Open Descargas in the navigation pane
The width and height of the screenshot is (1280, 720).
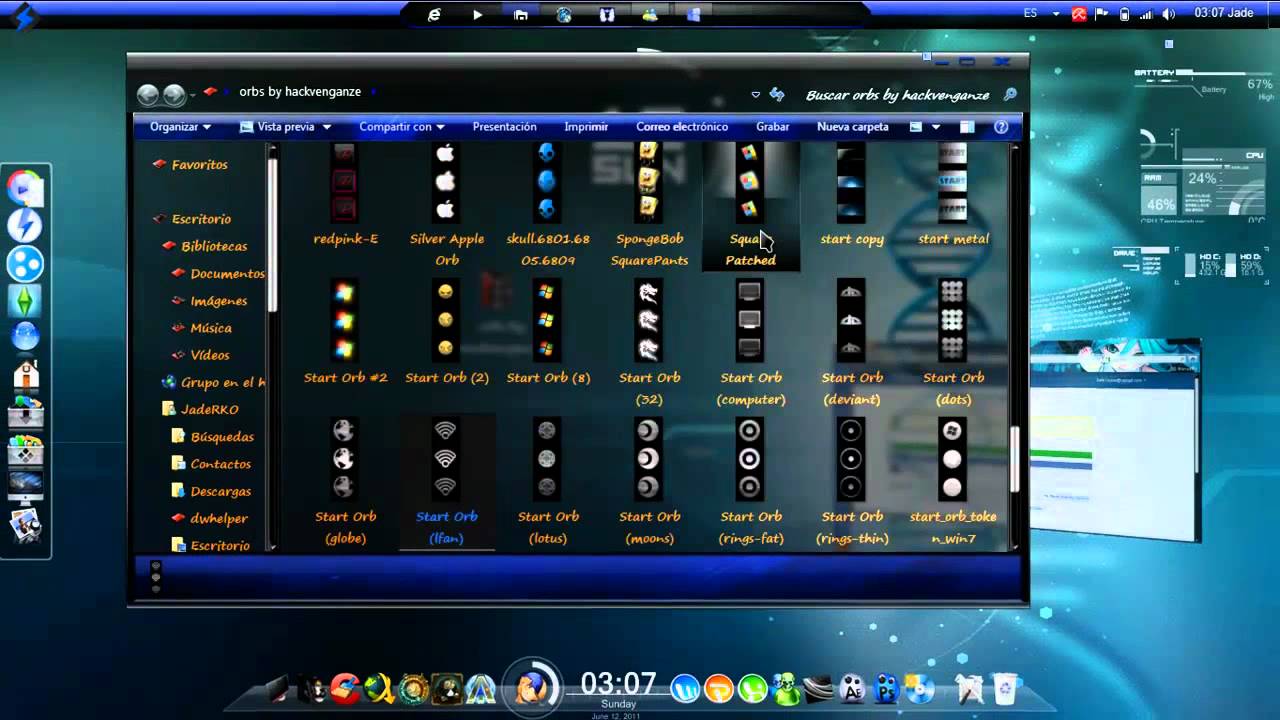click(x=220, y=491)
